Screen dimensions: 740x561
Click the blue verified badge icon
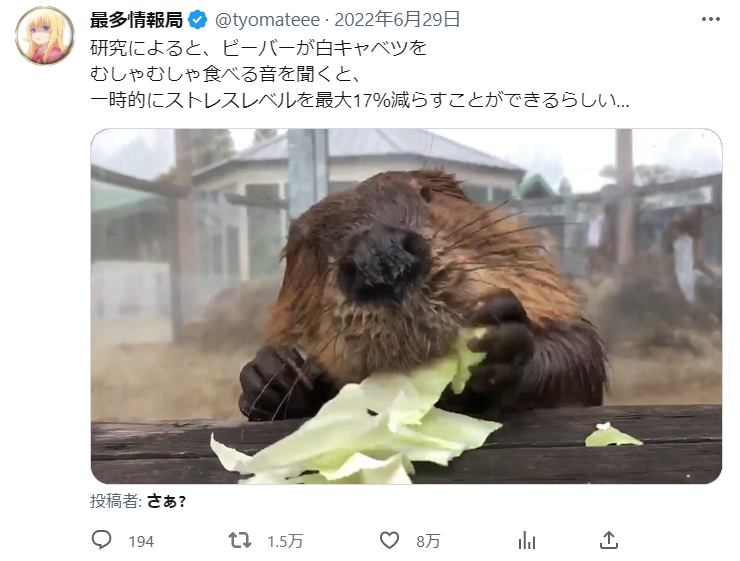[198, 20]
